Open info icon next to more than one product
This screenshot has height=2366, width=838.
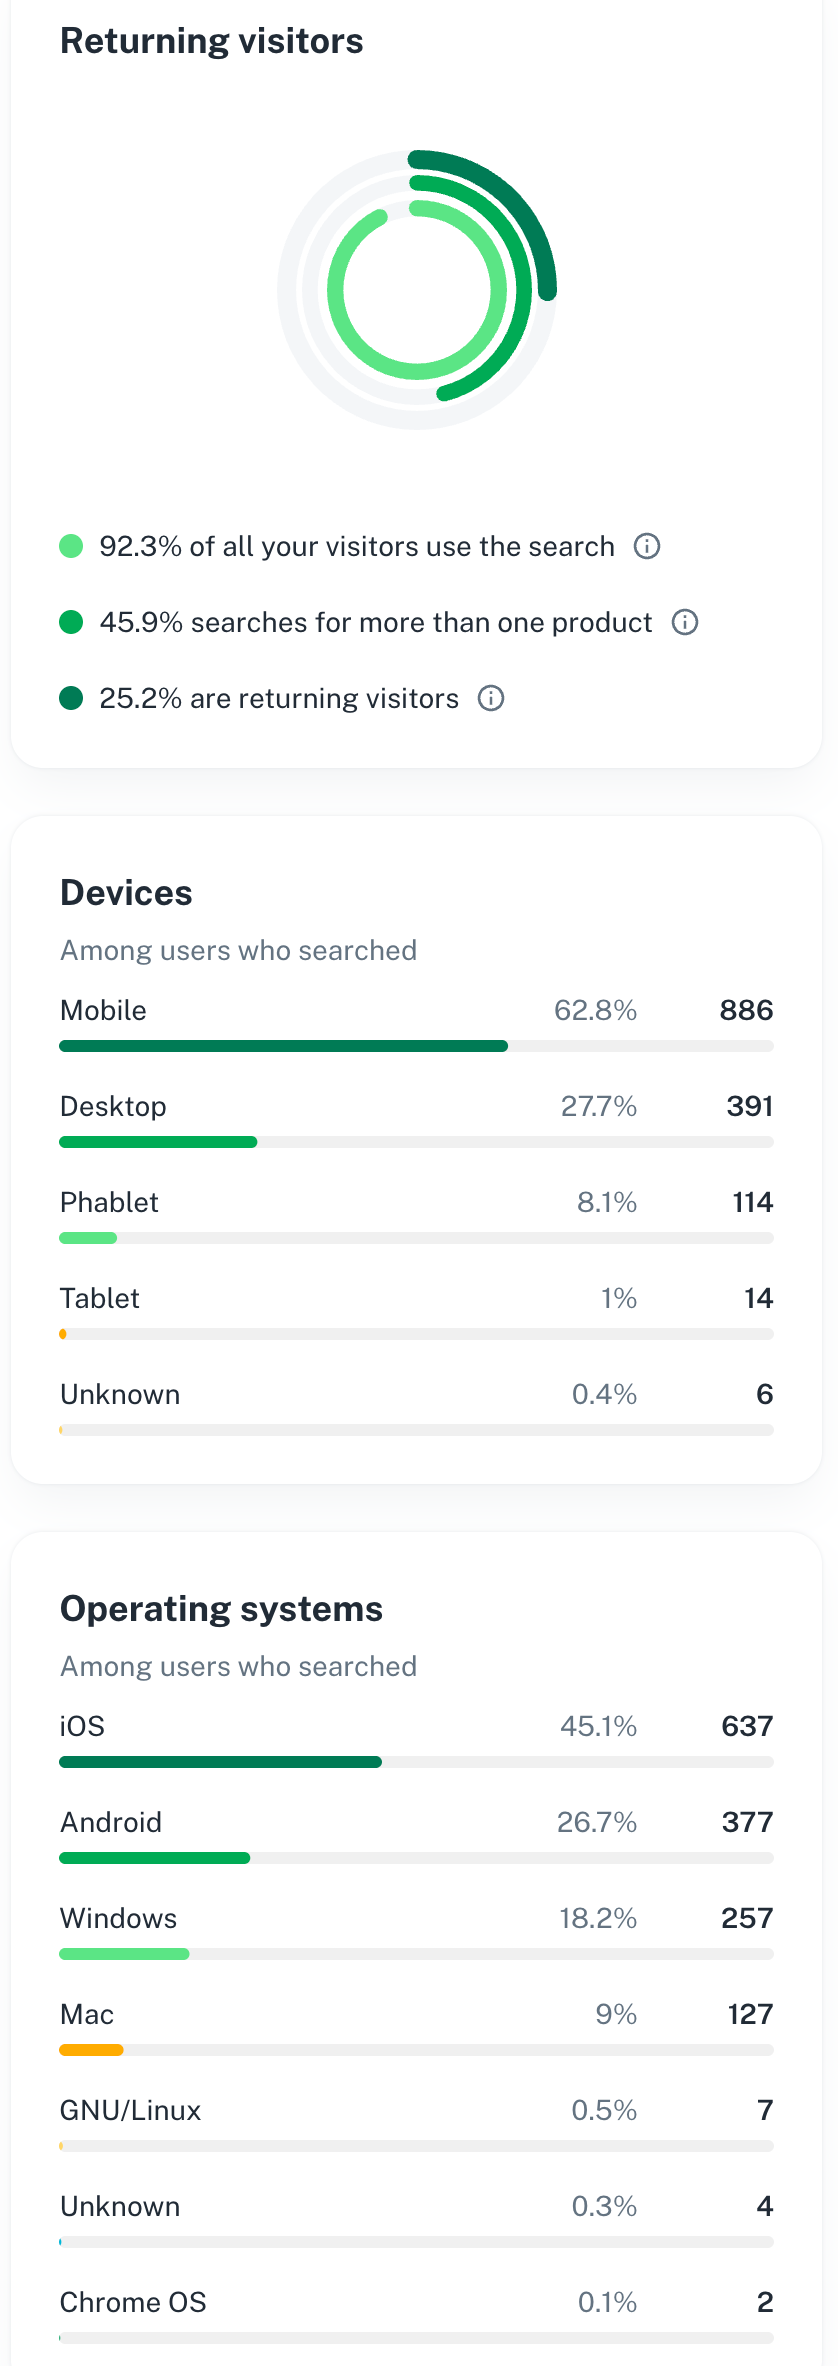click(x=685, y=622)
